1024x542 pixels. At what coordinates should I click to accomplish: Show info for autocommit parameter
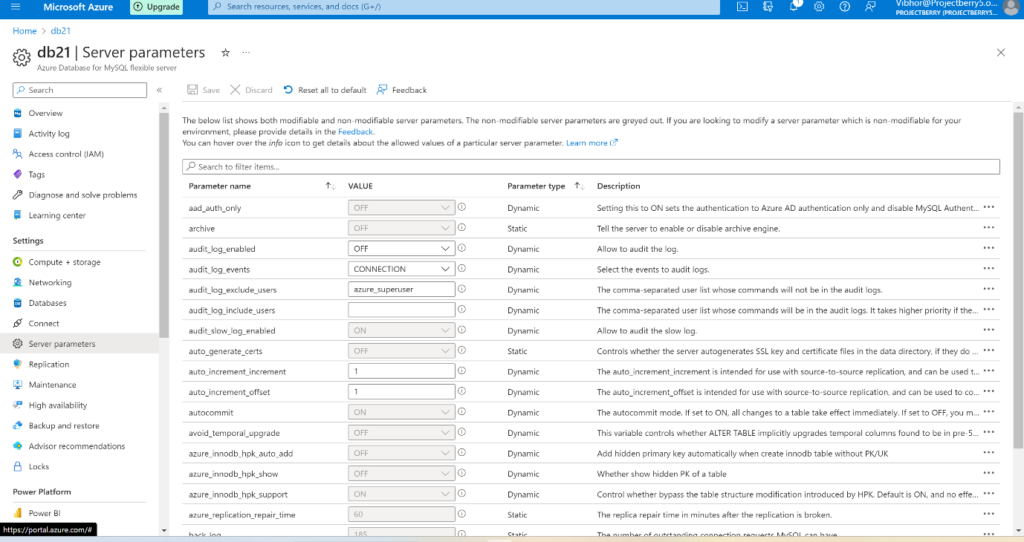point(462,411)
